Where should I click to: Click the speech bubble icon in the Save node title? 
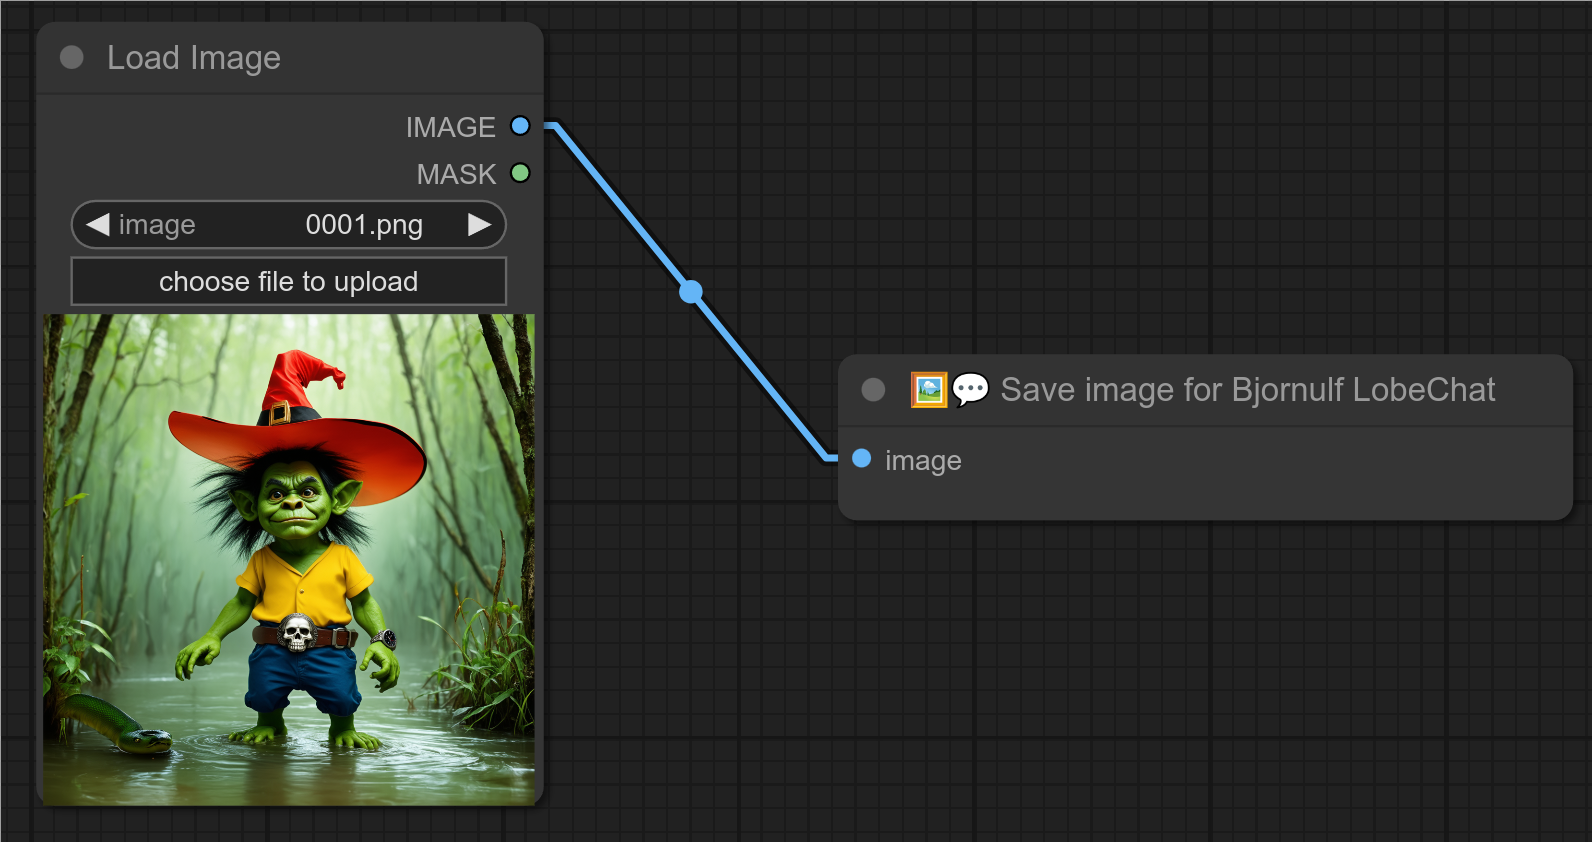[x=970, y=390]
